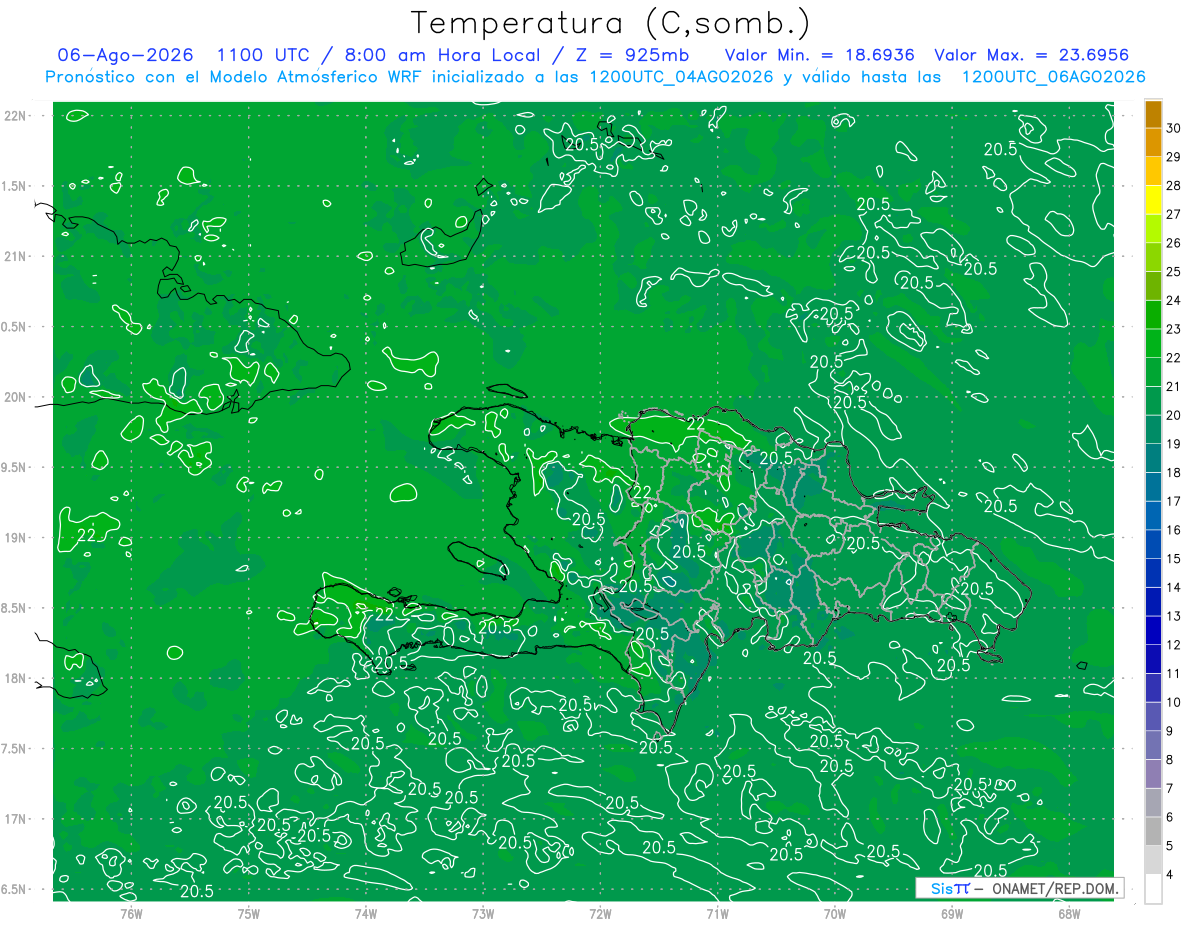Pick the teal legend swatch between 18 and 19
1200x927 pixels.
point(1153,459)
